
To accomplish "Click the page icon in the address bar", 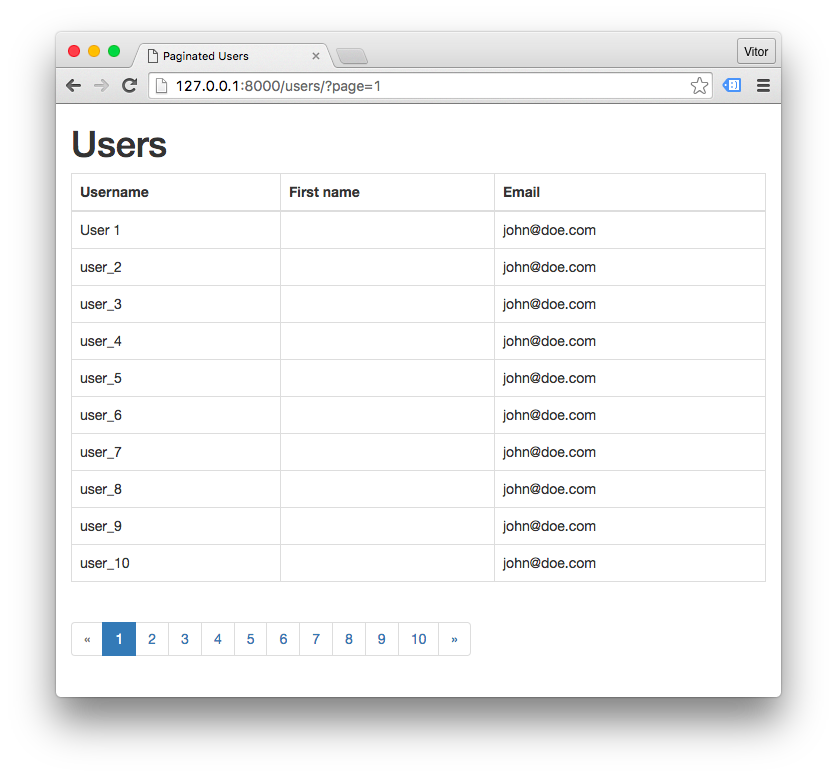I will coord(161,86).
